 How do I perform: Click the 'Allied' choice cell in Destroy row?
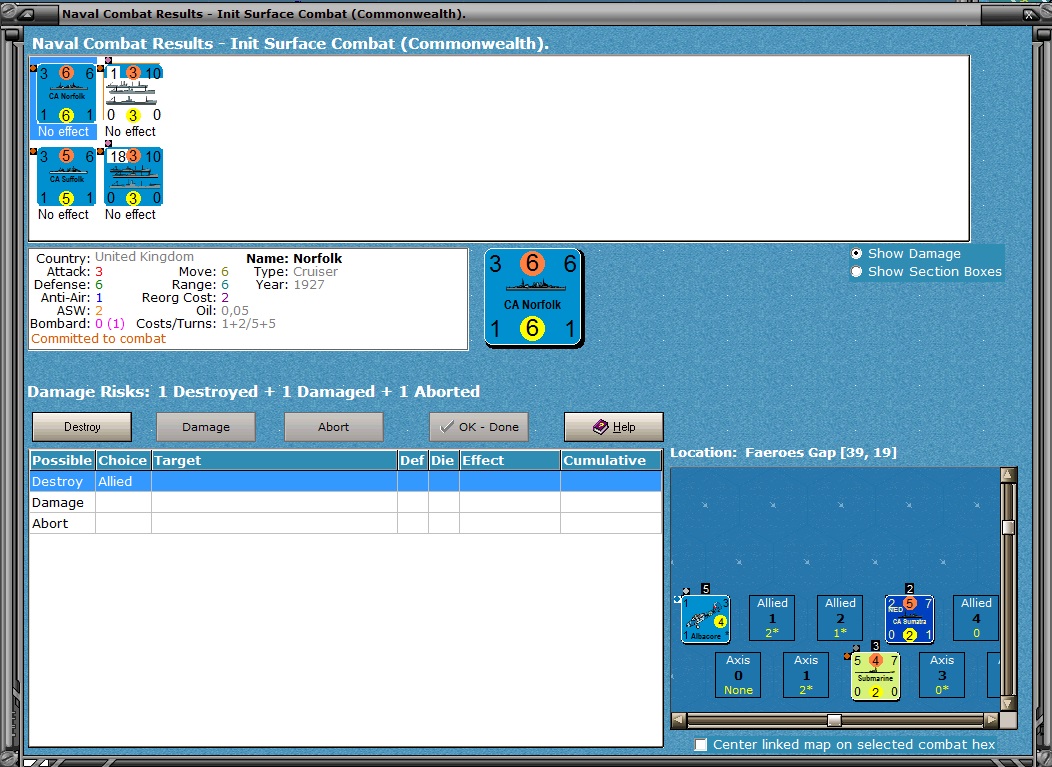pyautogui.click(x=123, y=481)
